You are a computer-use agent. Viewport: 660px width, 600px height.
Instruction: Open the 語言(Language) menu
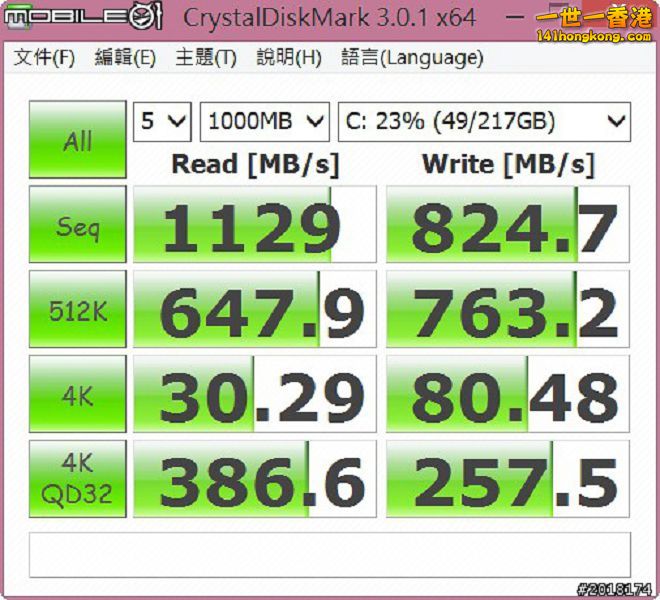click(x=412, y=58)
